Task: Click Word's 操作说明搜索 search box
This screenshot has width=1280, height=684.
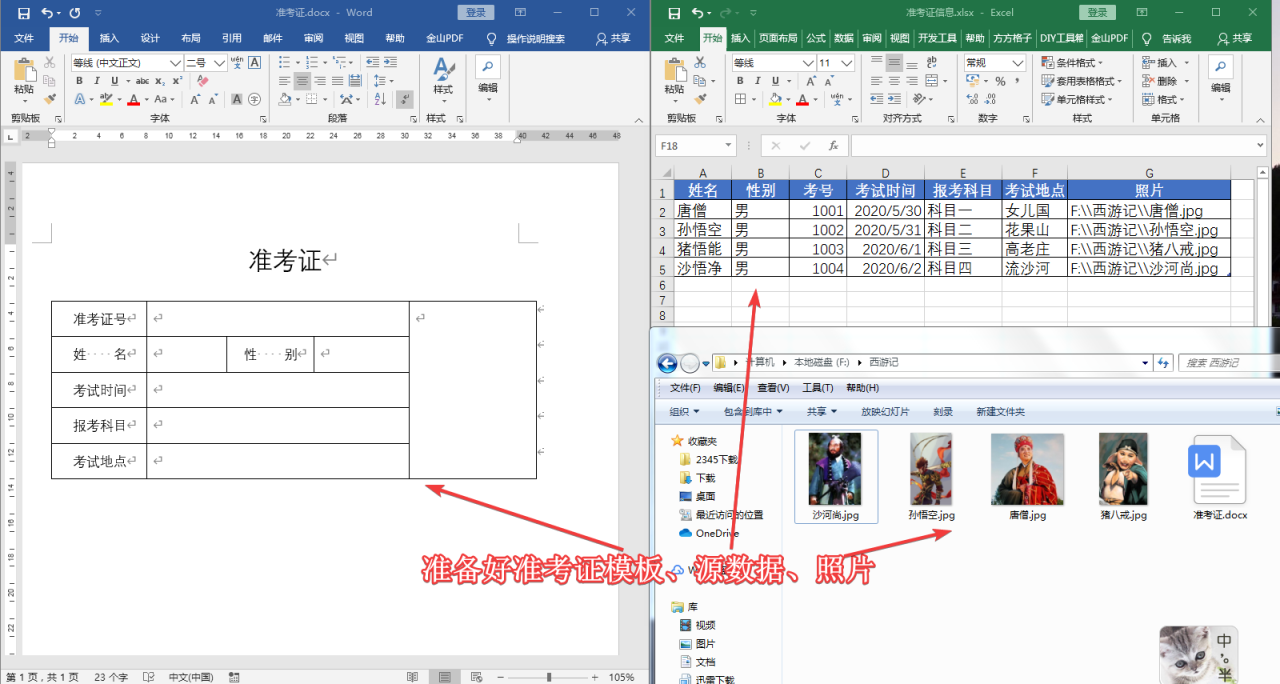Action: click(535, 38)
